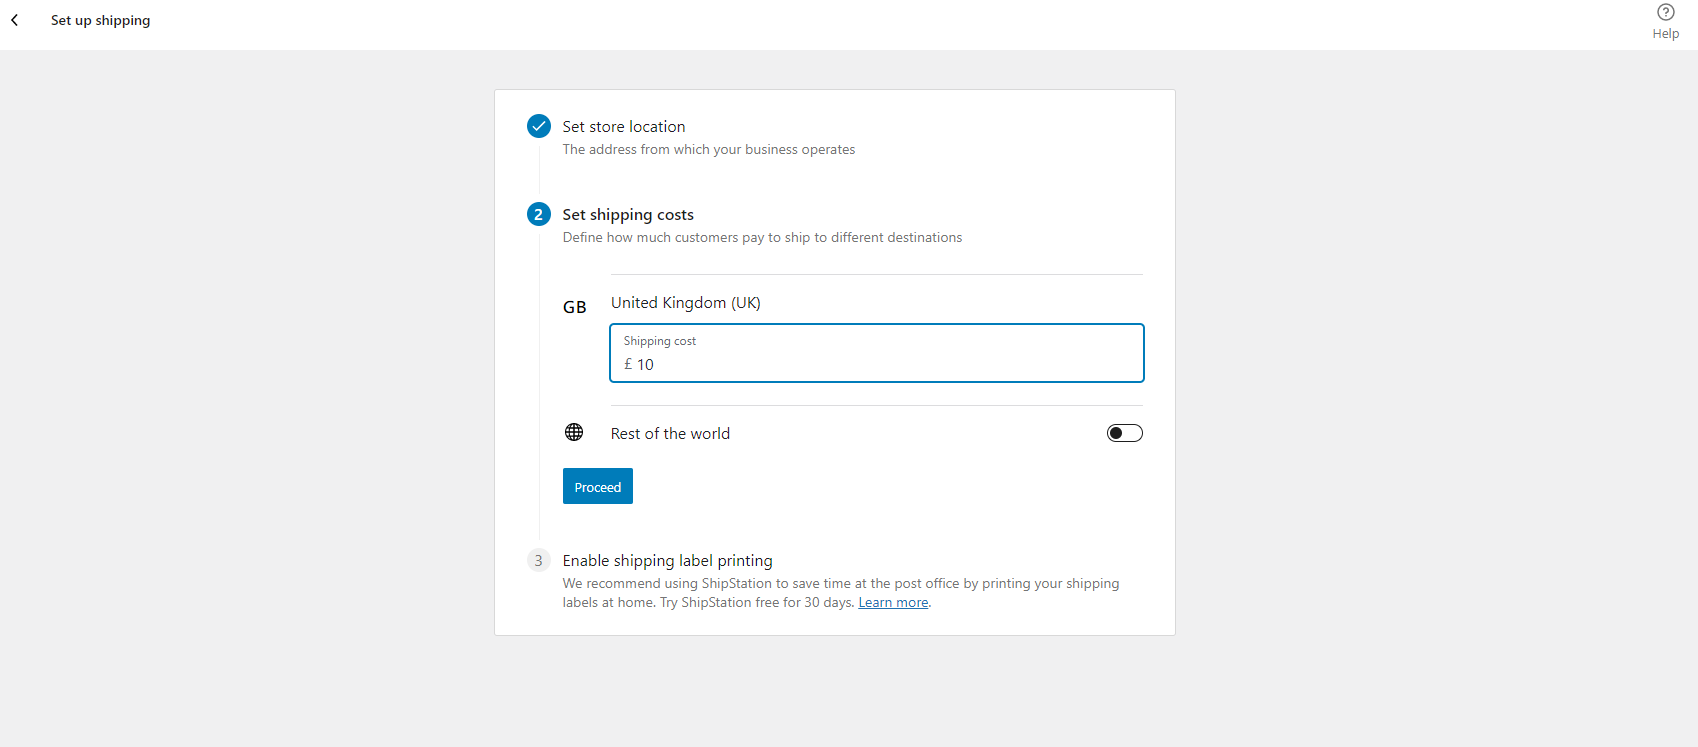Click the completed store location checkmark

539,126
